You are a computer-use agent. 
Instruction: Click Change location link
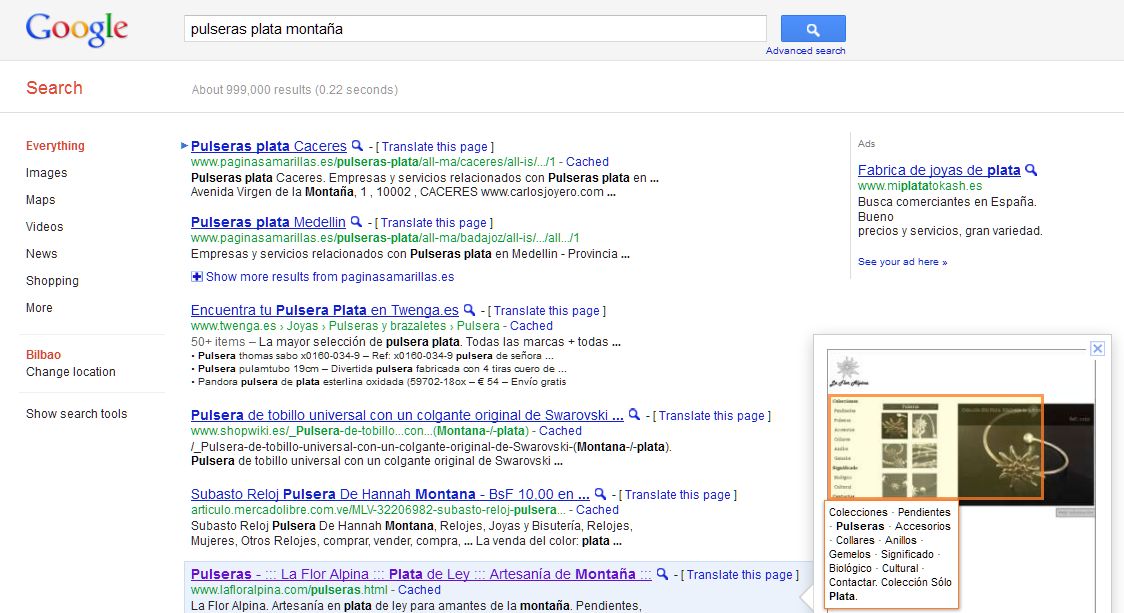pyautogui.click(x=70, y=371)
